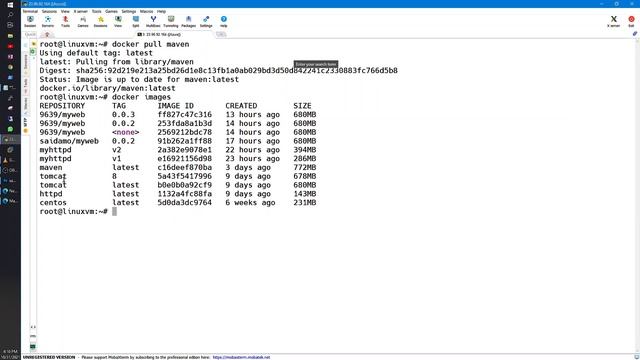This screenshot has height=360, width=640.
Task: Click the Help toolbar icon
Action: point(223,21)
